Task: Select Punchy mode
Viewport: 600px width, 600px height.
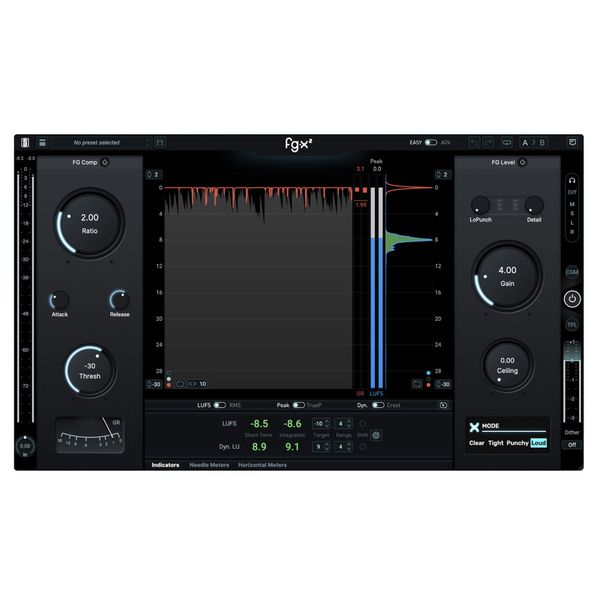Action: click(517, 443)
